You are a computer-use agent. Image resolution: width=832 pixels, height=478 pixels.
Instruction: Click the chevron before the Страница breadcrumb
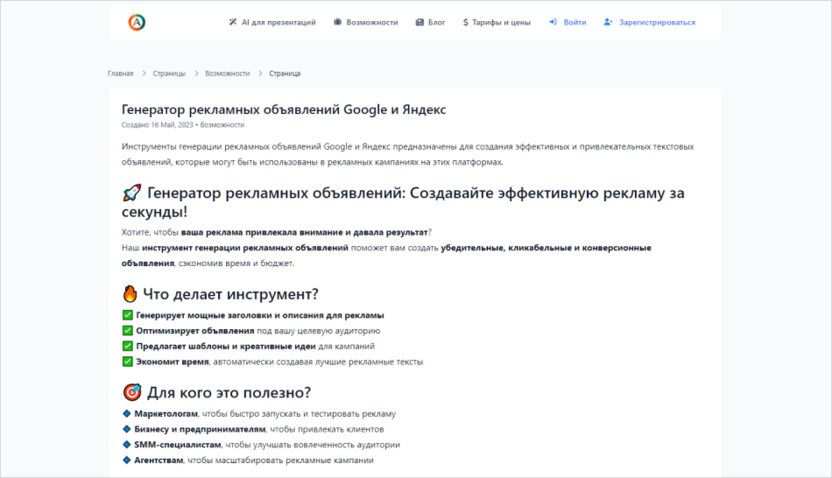tap(260, 74)
